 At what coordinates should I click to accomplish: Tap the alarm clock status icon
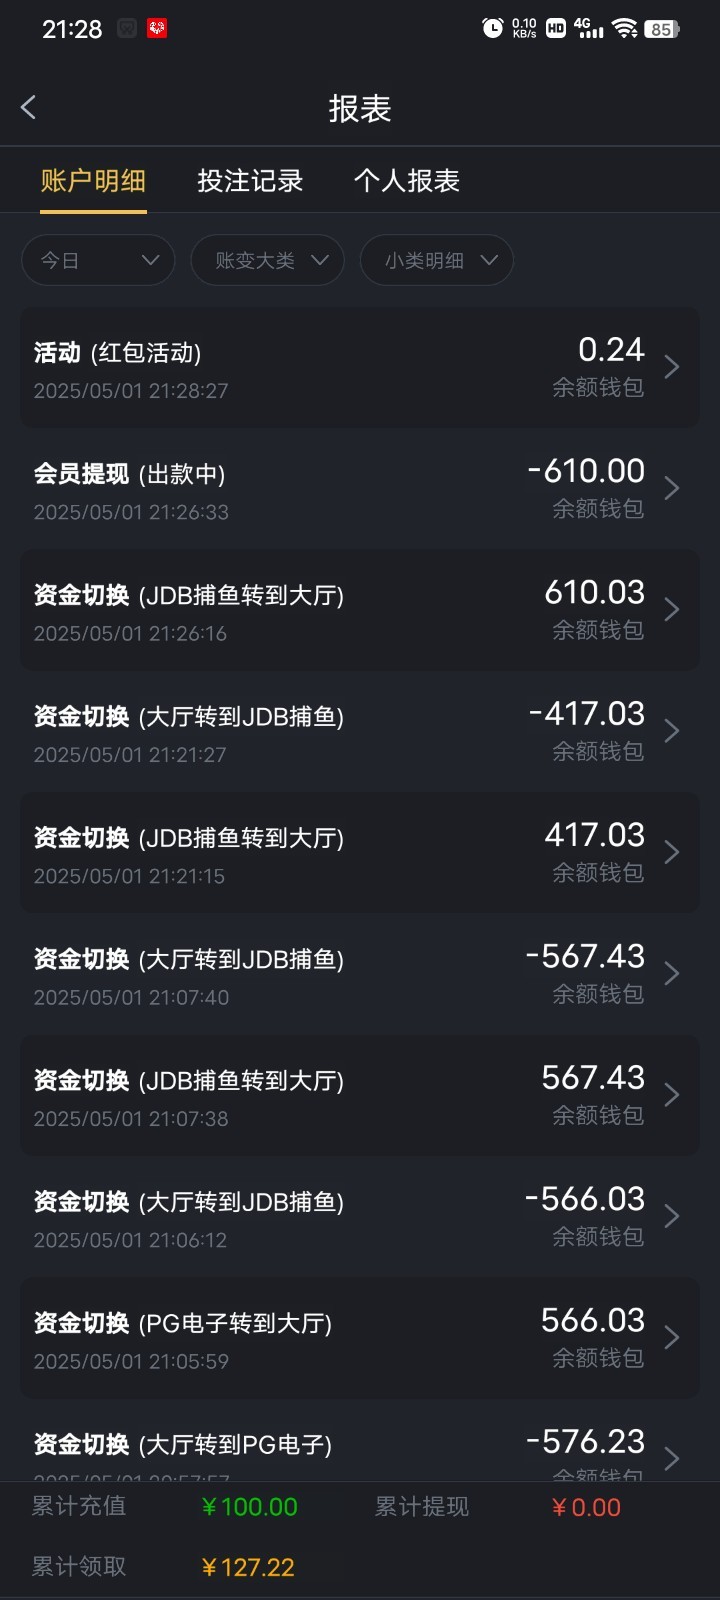[492, 28]
